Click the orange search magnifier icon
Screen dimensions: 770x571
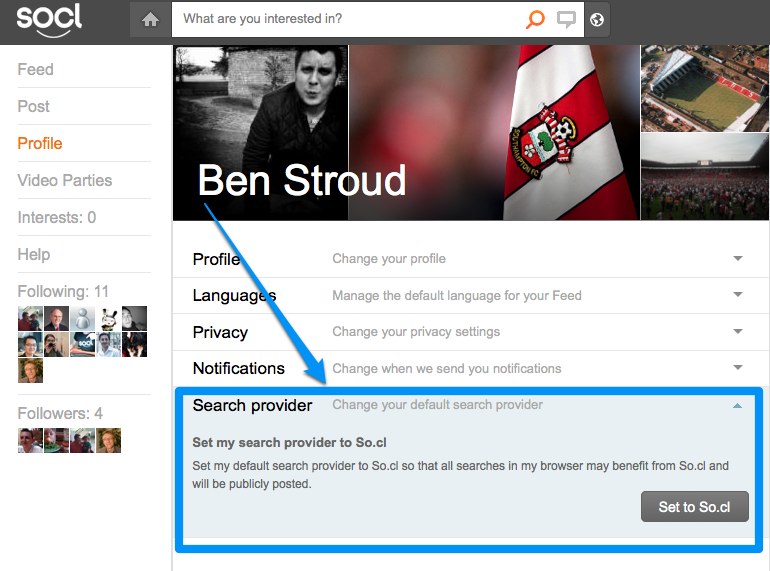(535, 19)
